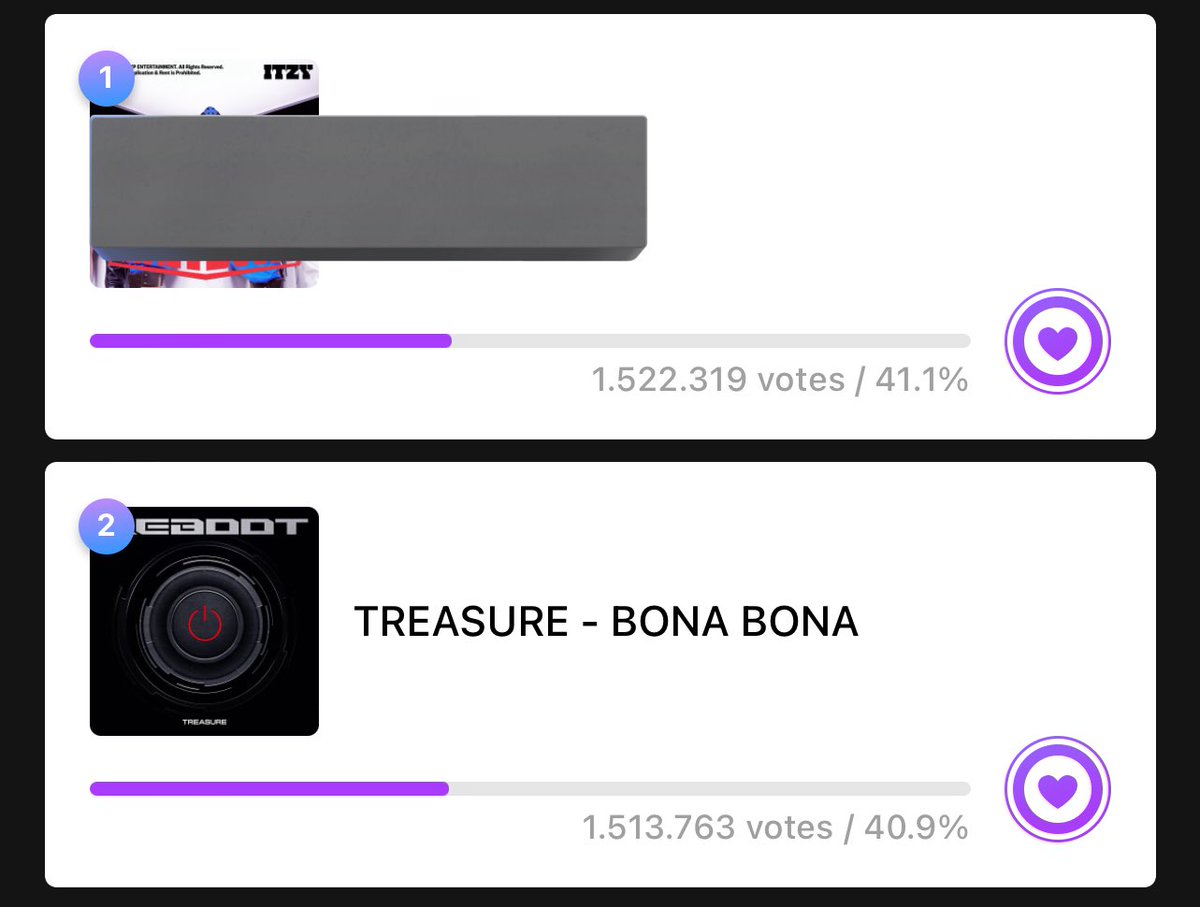1200x907 pixels.
Task: Click the red power button on album art
Action: tap(204, 624)
